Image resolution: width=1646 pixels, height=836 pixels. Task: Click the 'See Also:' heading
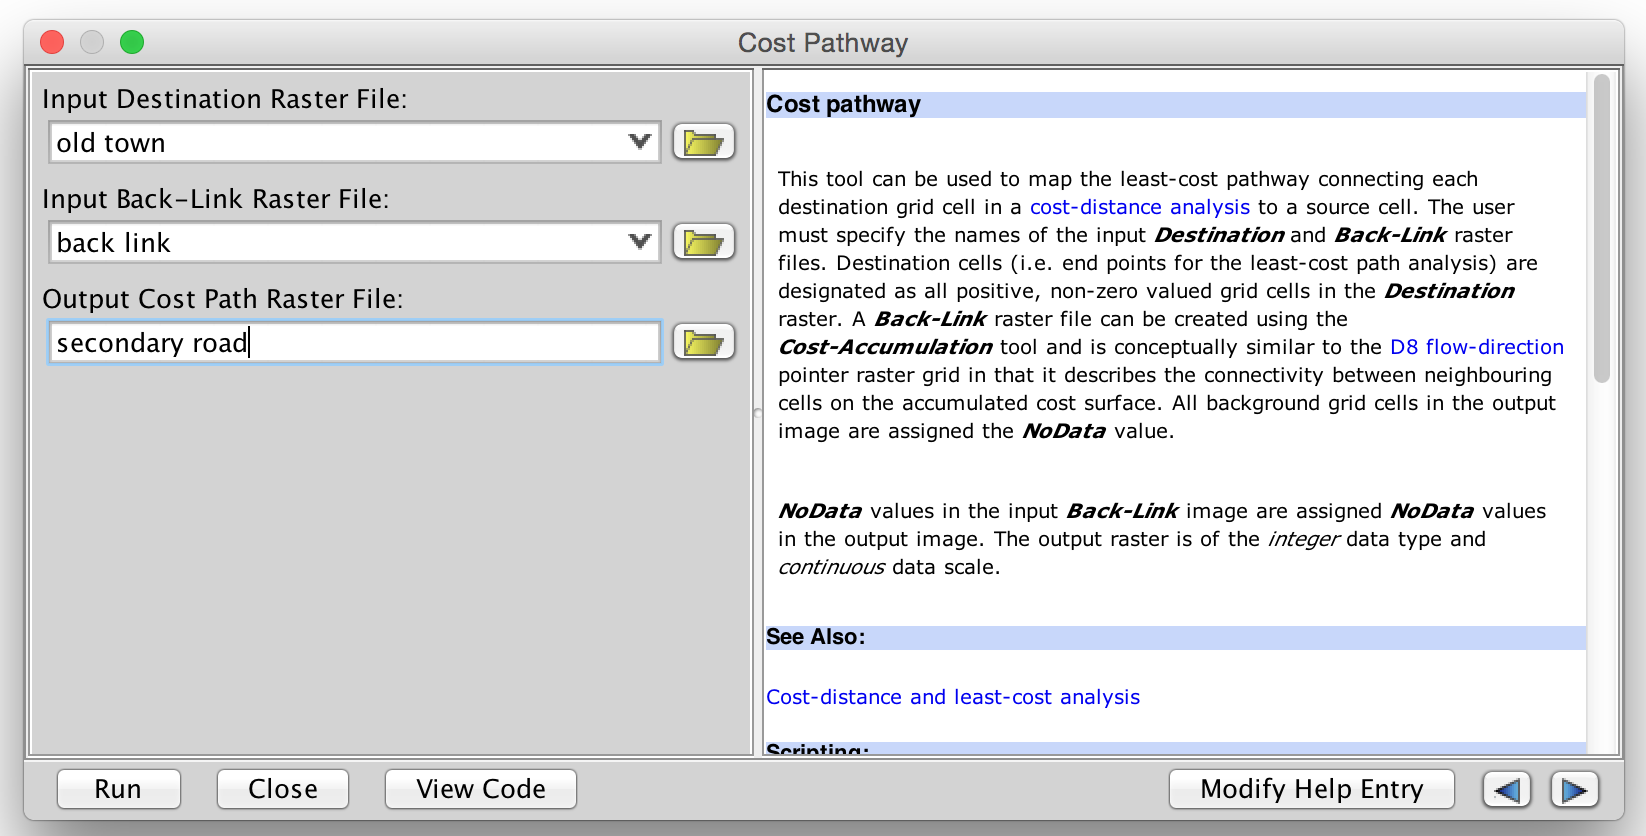click(816, 637)
